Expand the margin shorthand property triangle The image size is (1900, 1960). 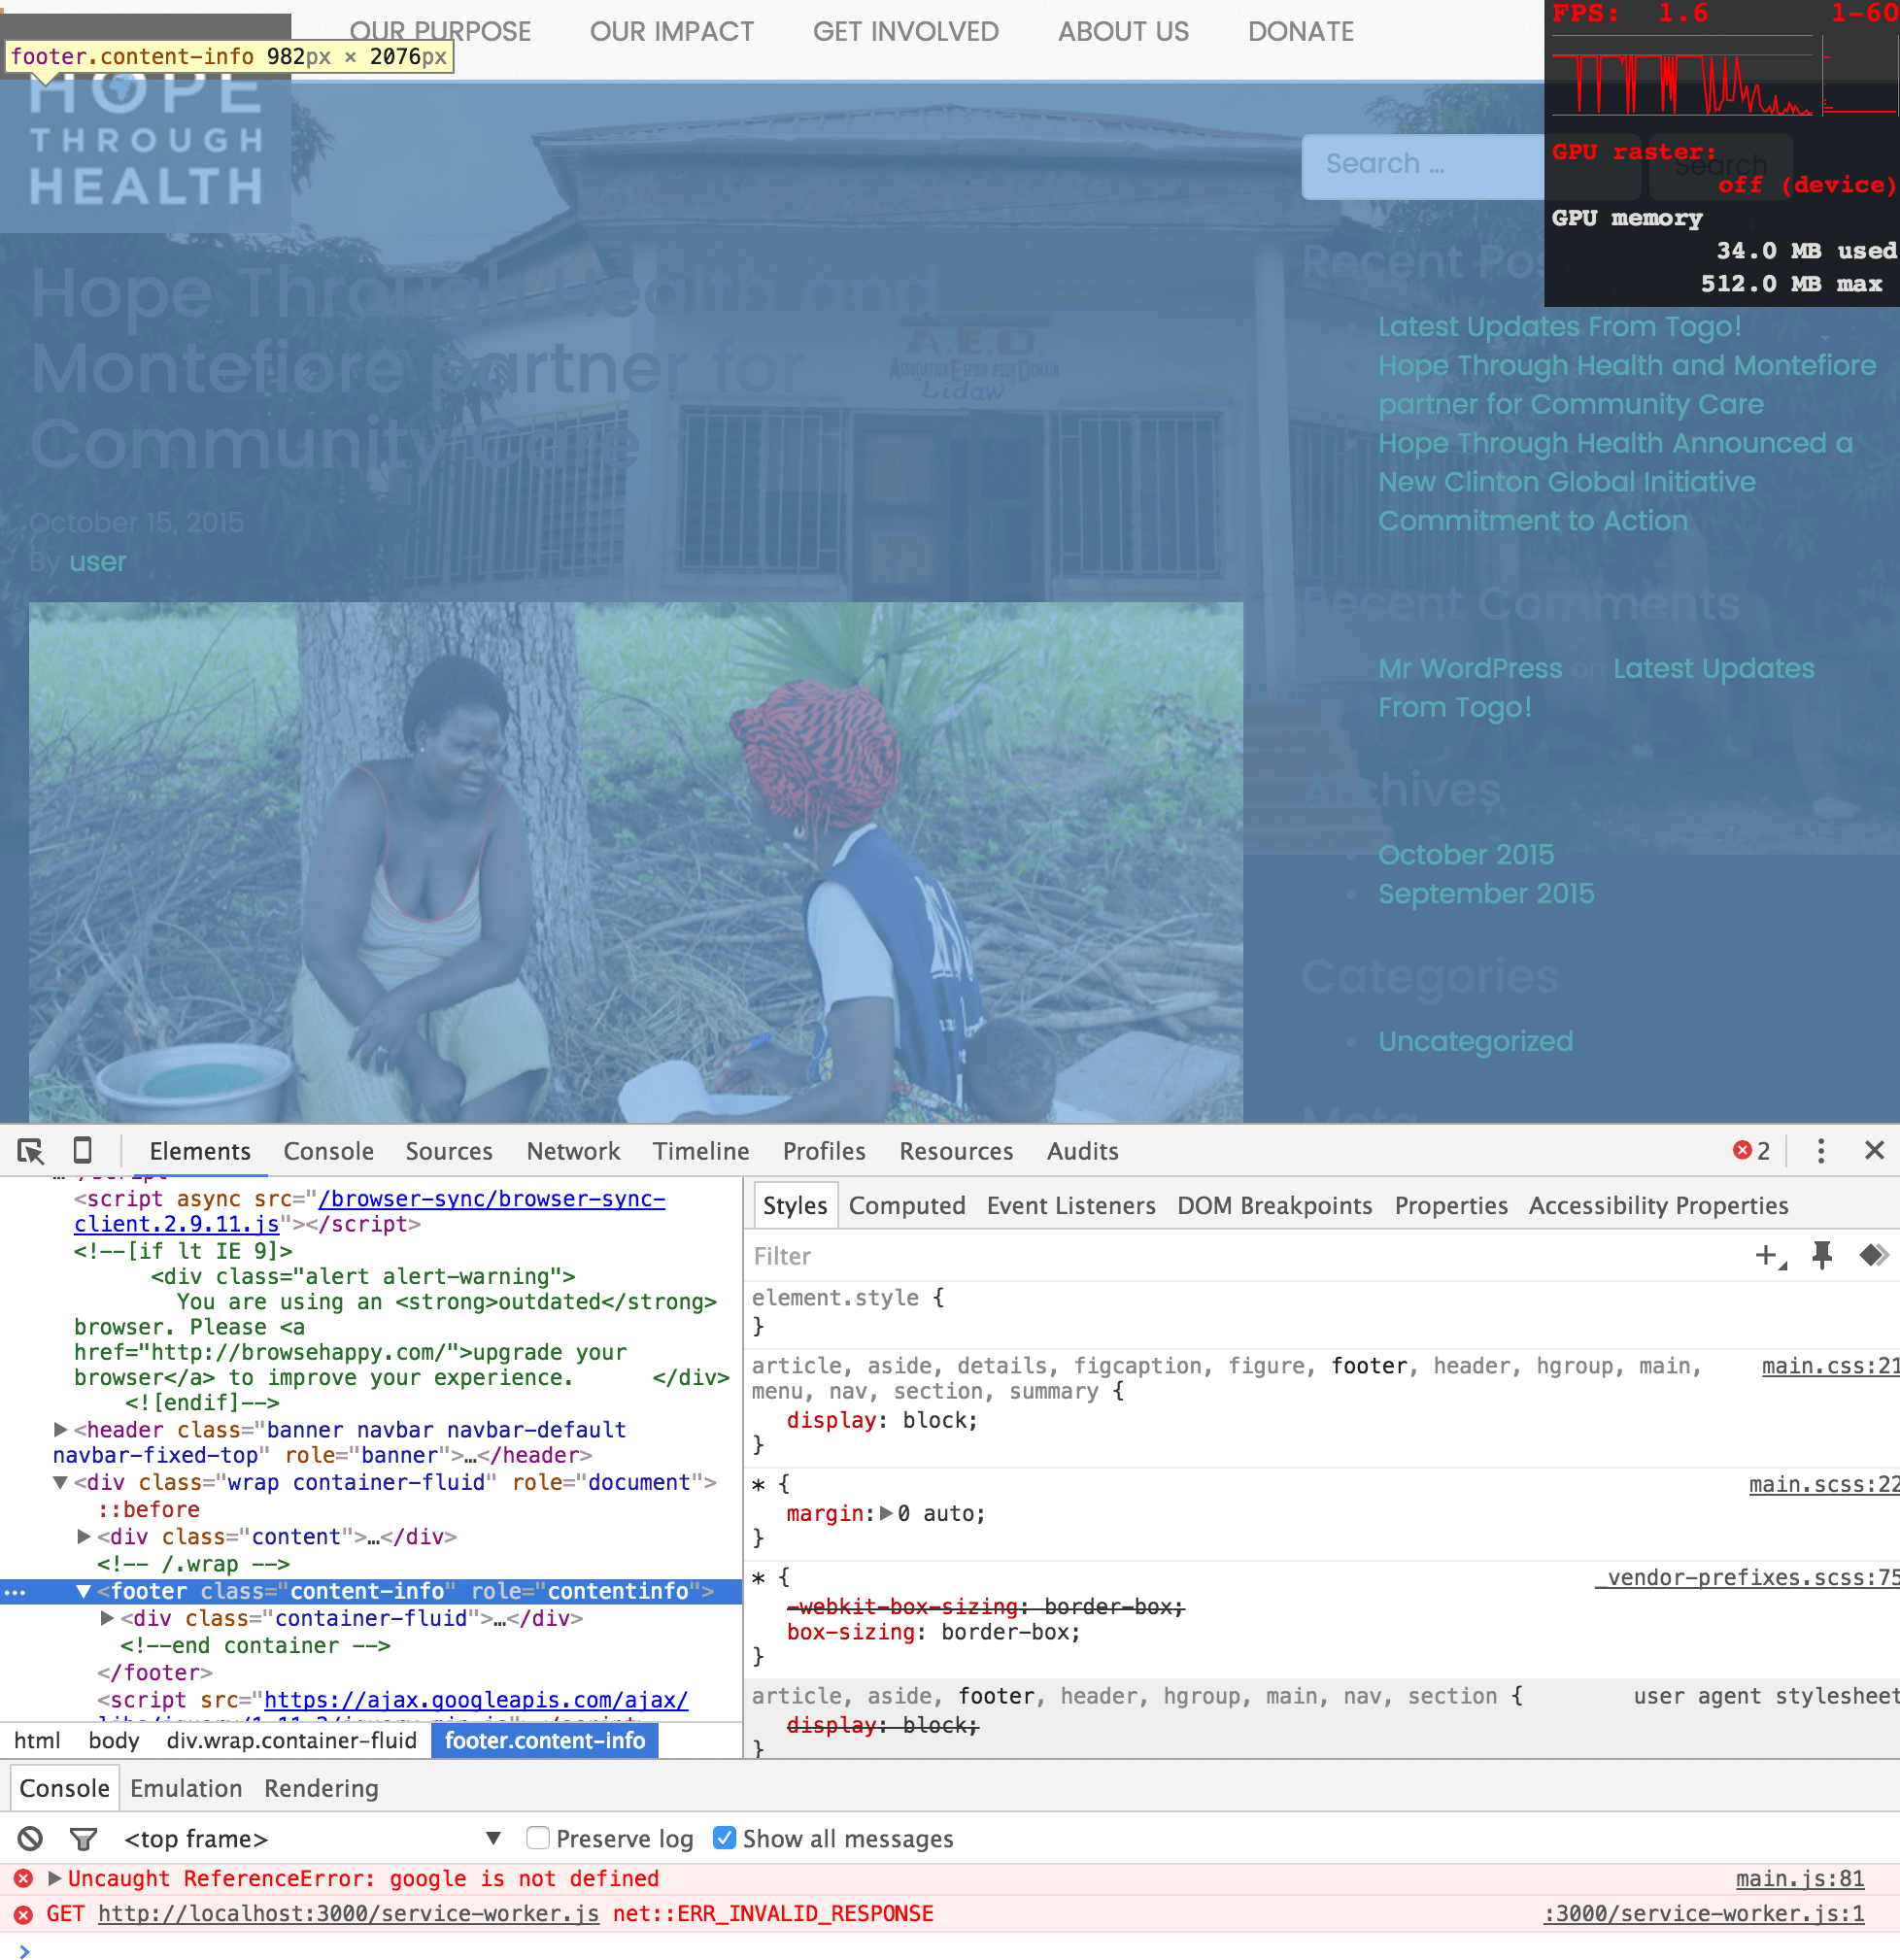coord(886,1514)
